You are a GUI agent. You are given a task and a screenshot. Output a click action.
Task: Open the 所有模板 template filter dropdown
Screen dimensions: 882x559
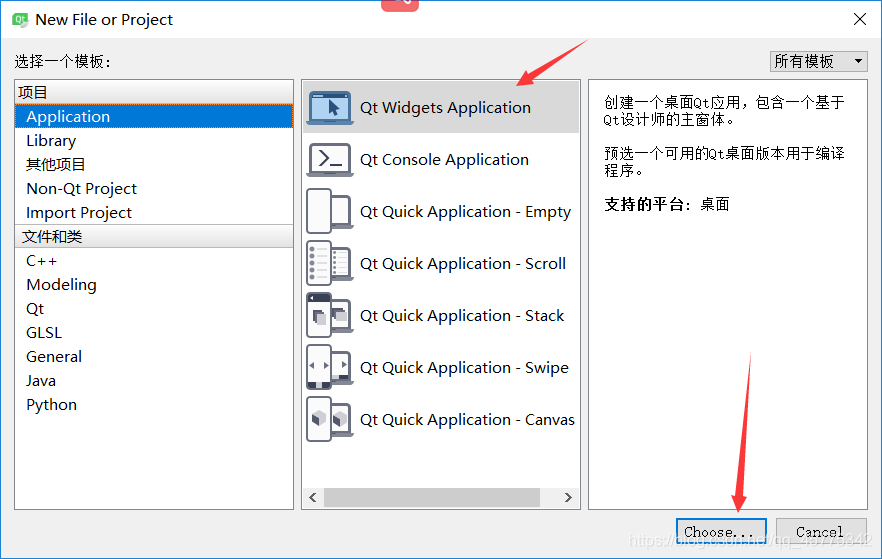(x=818, y=61)
